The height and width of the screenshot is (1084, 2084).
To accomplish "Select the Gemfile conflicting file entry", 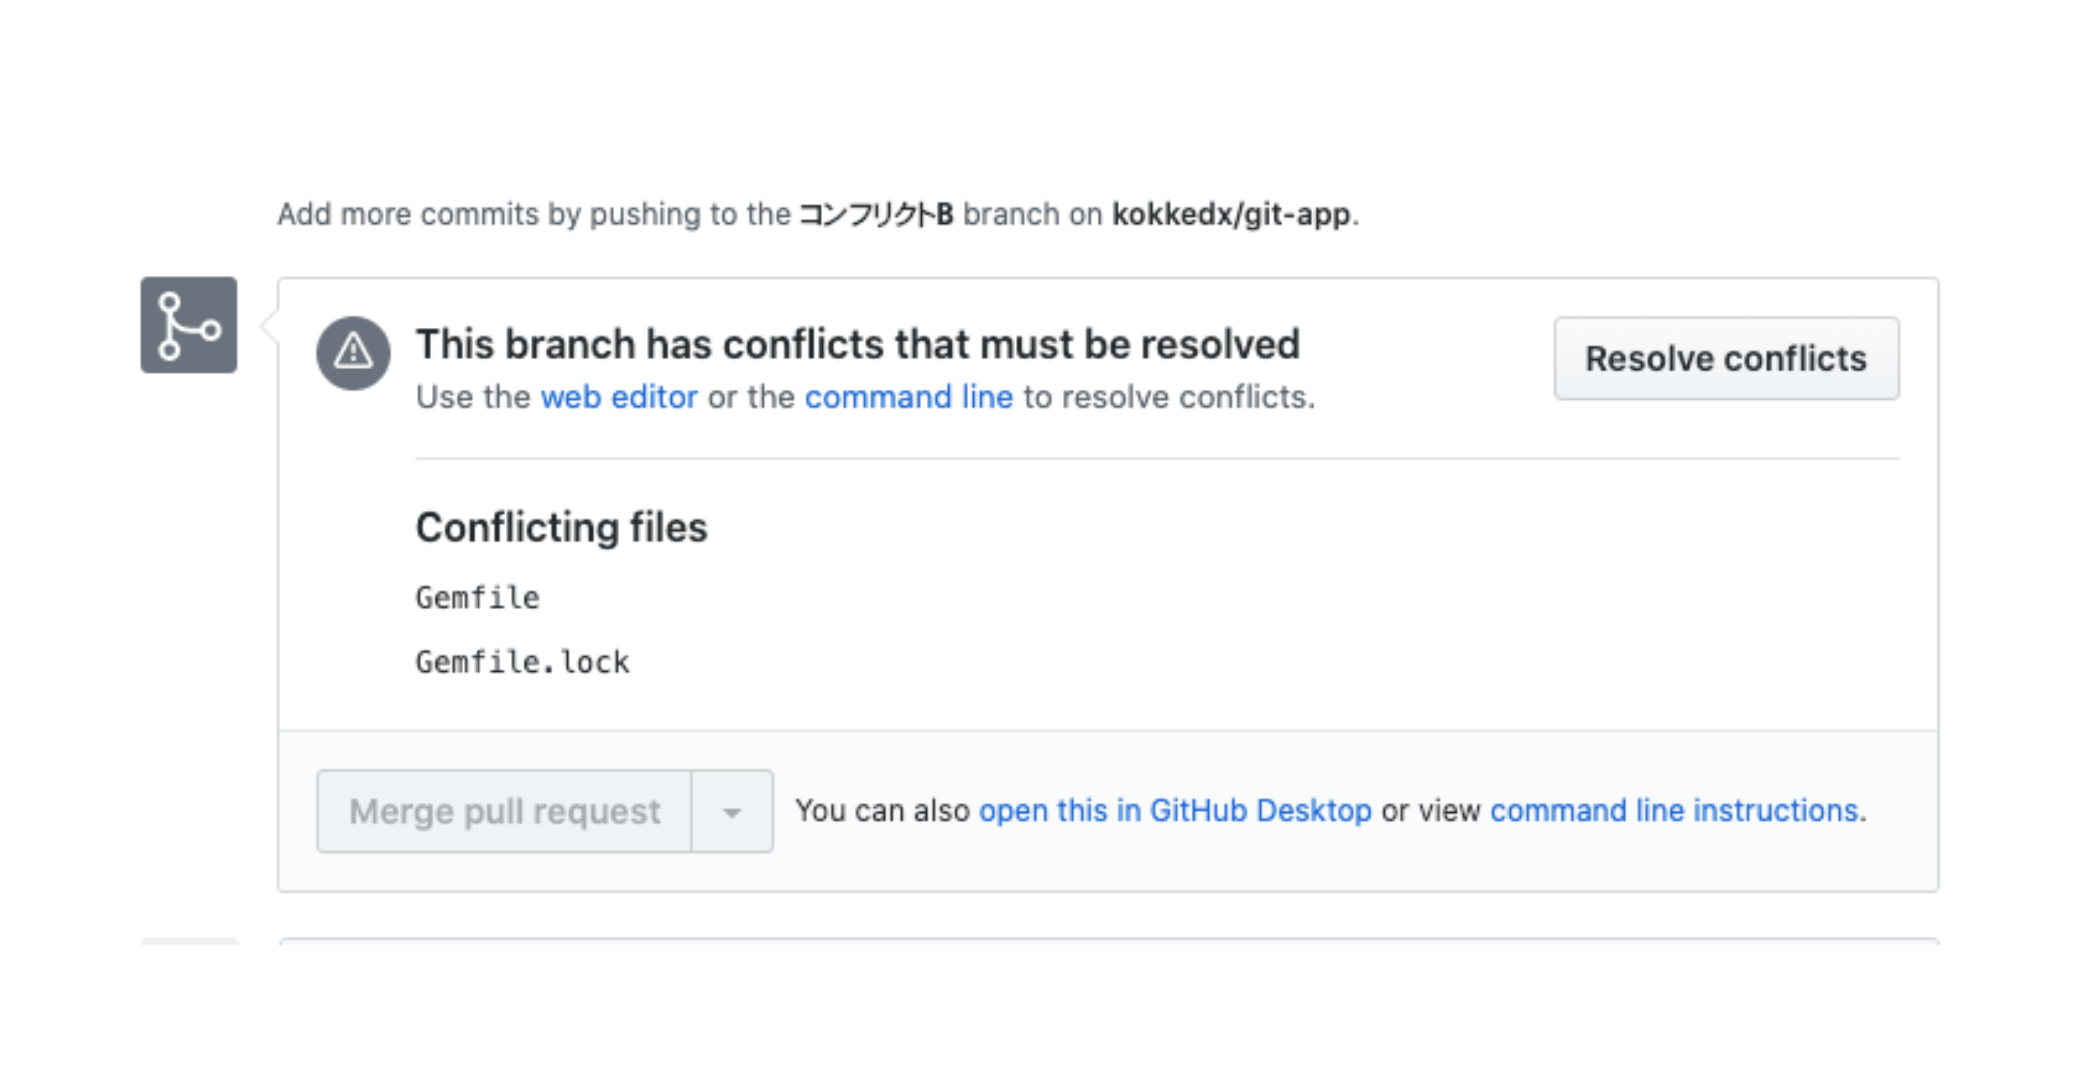I will 477,598.
